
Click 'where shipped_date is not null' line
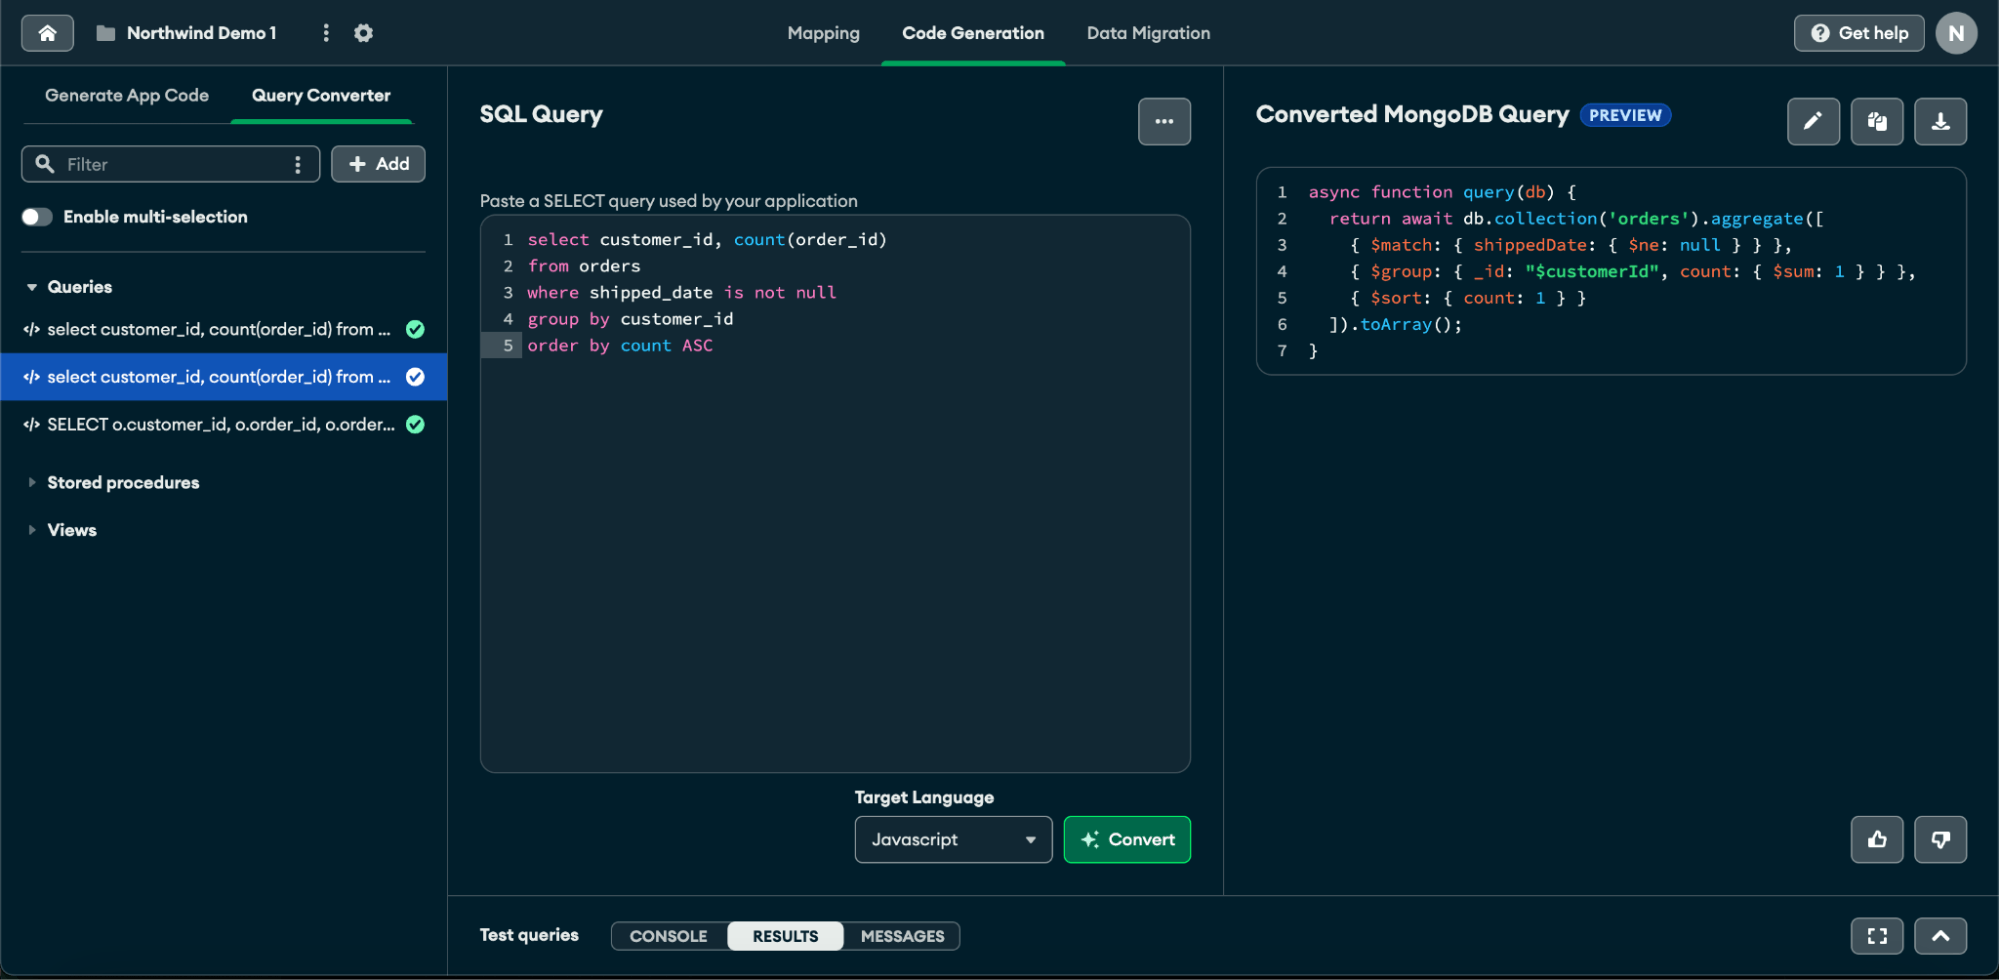pos(682,293)
